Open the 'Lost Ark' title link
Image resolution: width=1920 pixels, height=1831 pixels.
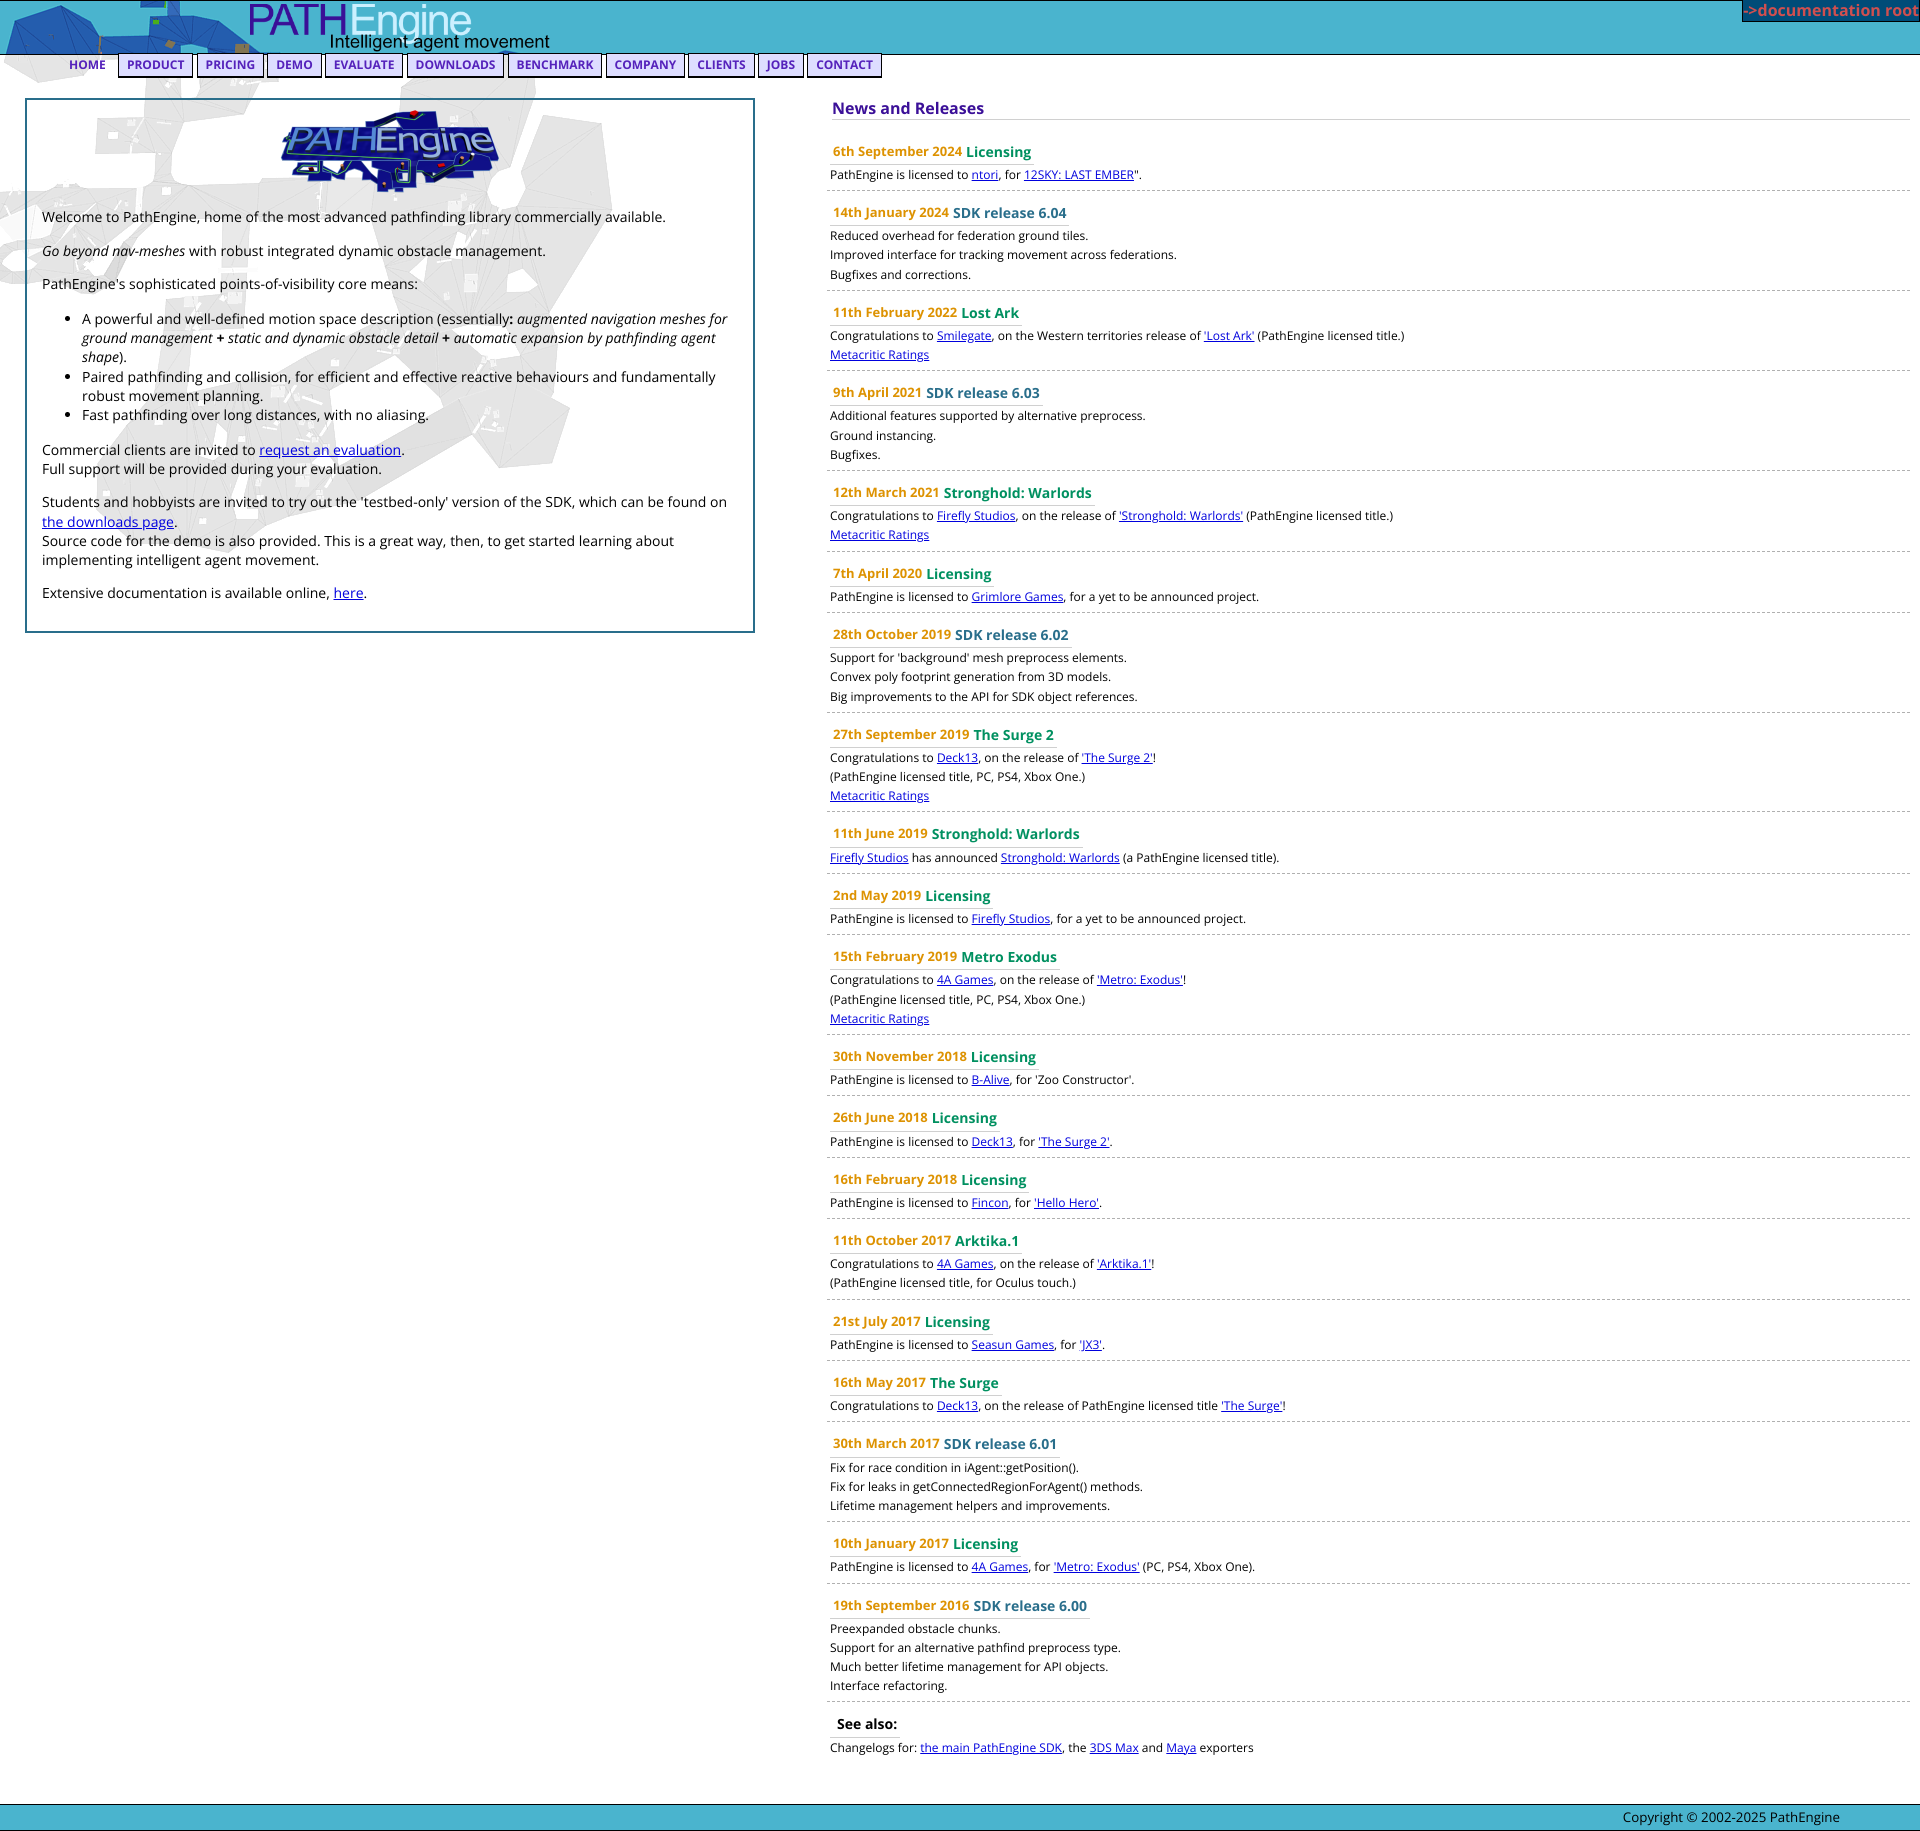1229,336
